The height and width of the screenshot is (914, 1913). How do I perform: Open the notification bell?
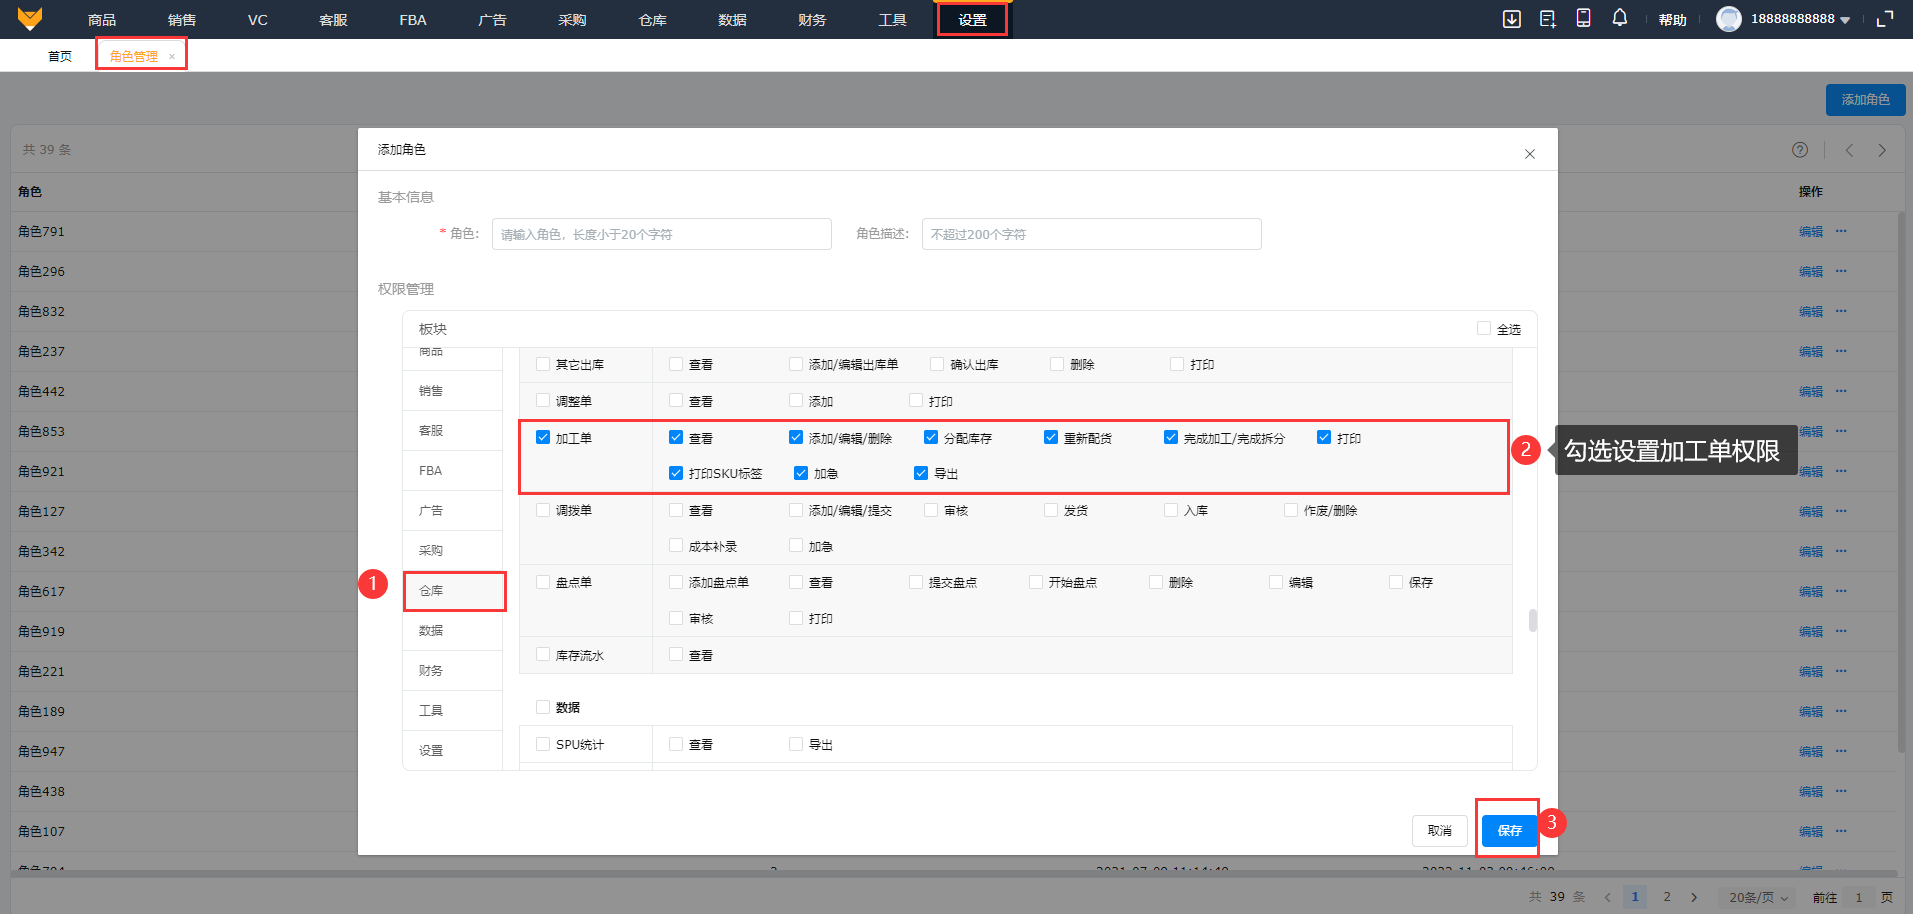pyautogui.click(x=1619, y=18)
